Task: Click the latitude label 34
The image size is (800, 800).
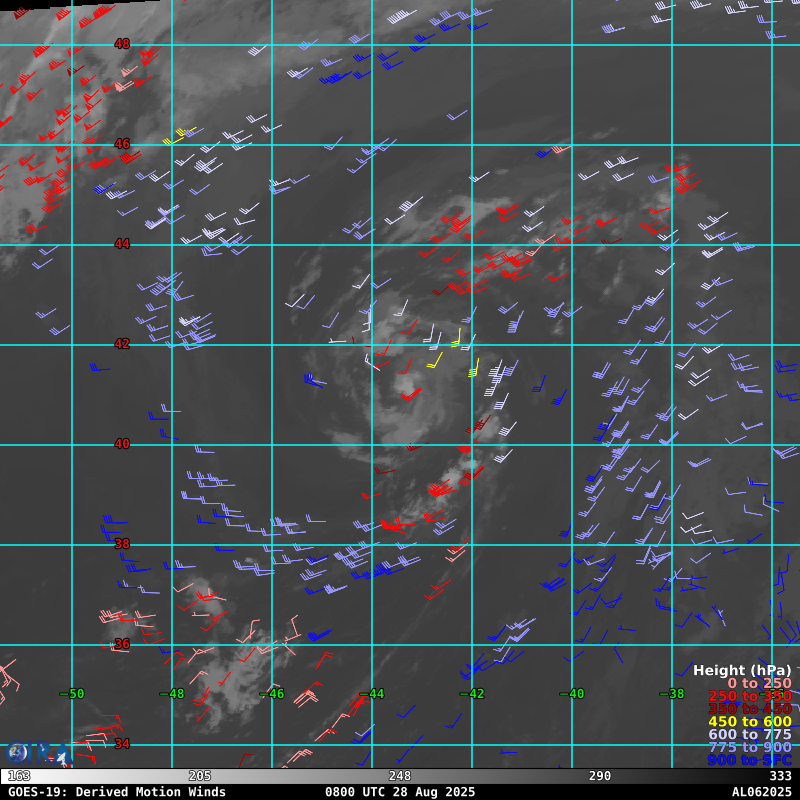Action: [122, 744]
